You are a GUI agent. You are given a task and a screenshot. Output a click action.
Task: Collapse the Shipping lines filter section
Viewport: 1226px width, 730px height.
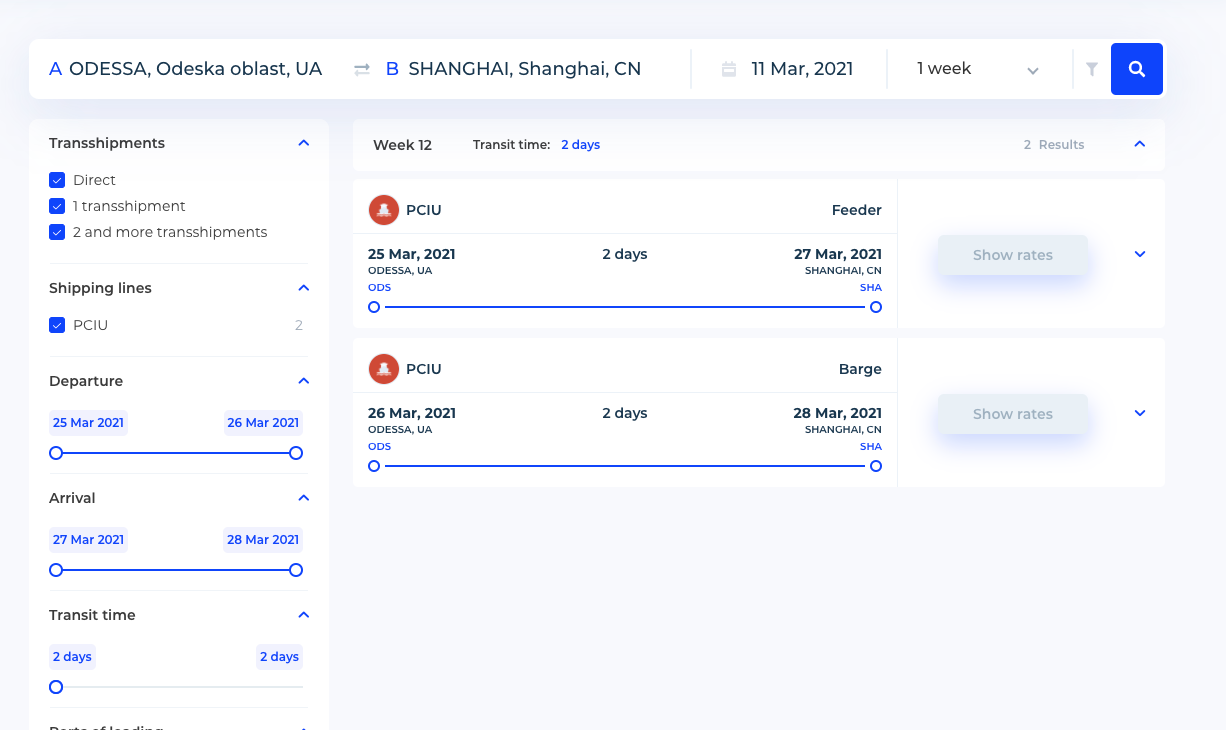[x=304, y=288]
